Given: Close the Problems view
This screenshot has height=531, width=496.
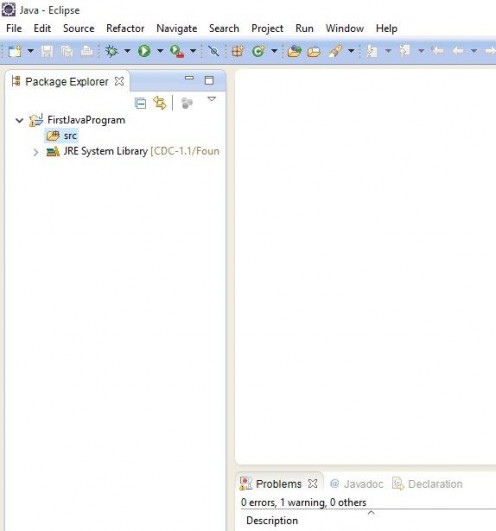Looking at the screenshot, I should point(313,484).
